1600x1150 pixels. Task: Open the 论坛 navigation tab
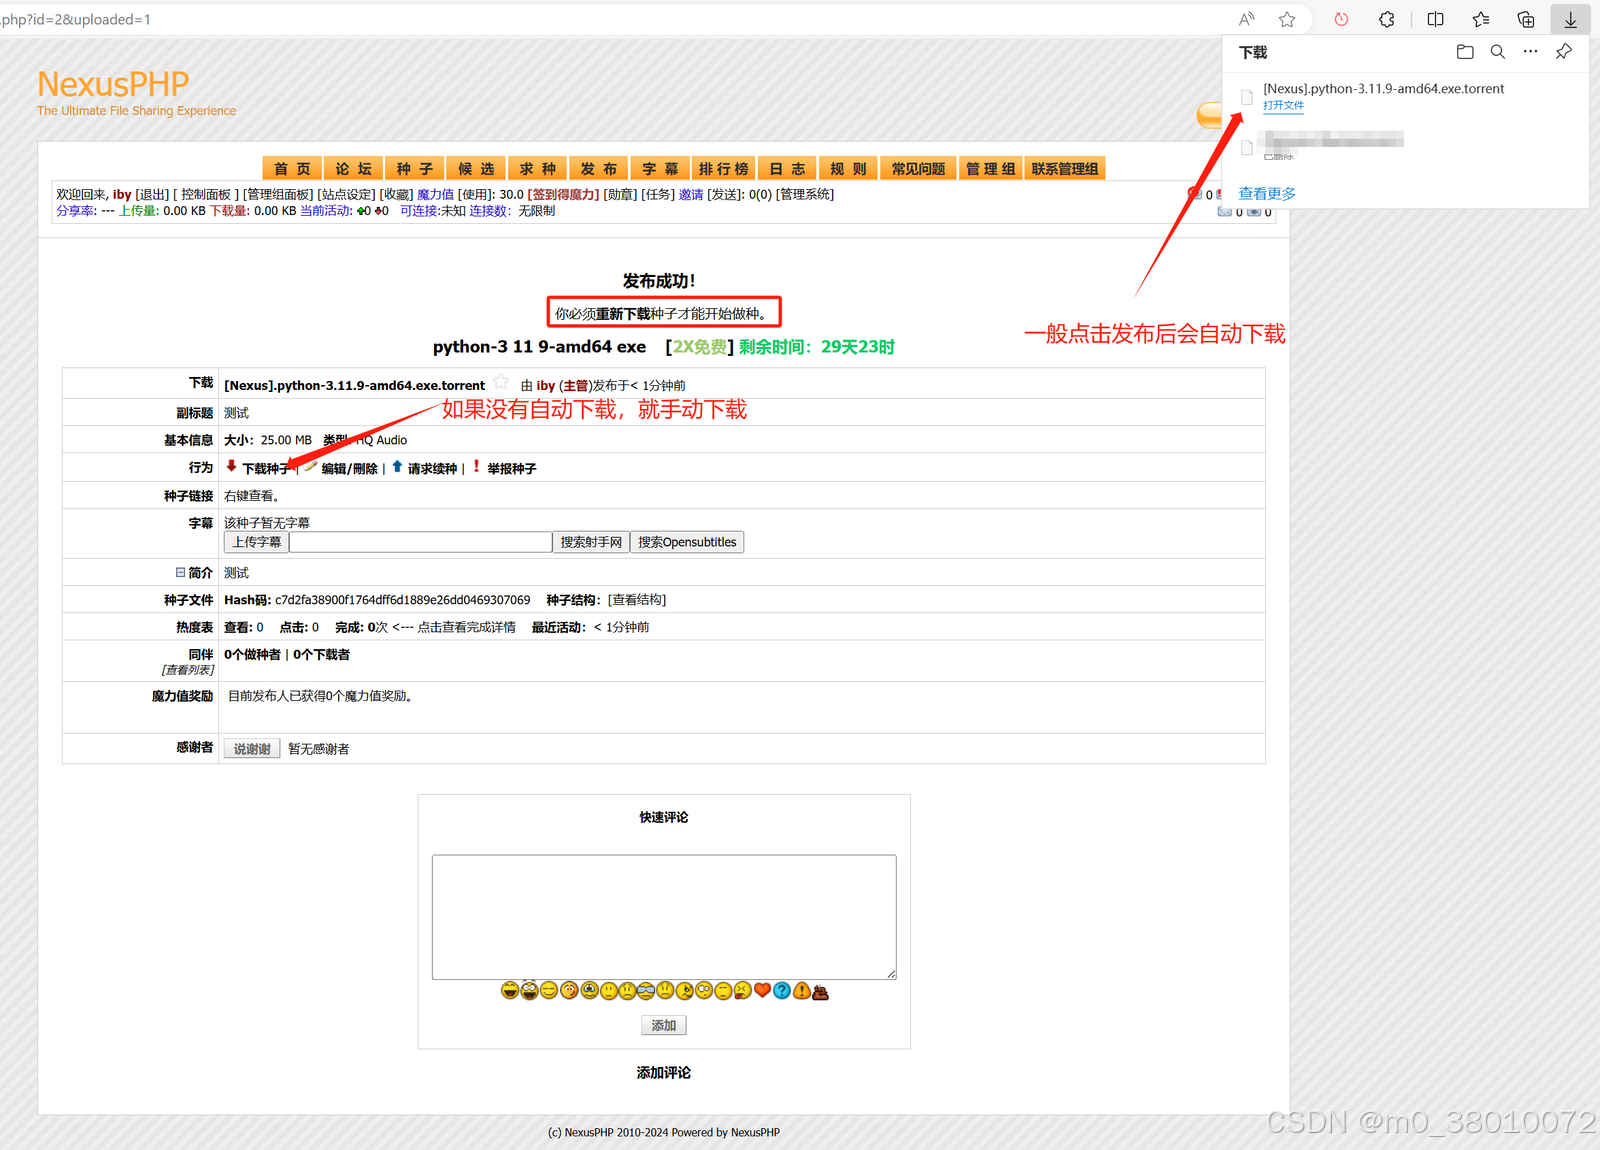(353, 169)
